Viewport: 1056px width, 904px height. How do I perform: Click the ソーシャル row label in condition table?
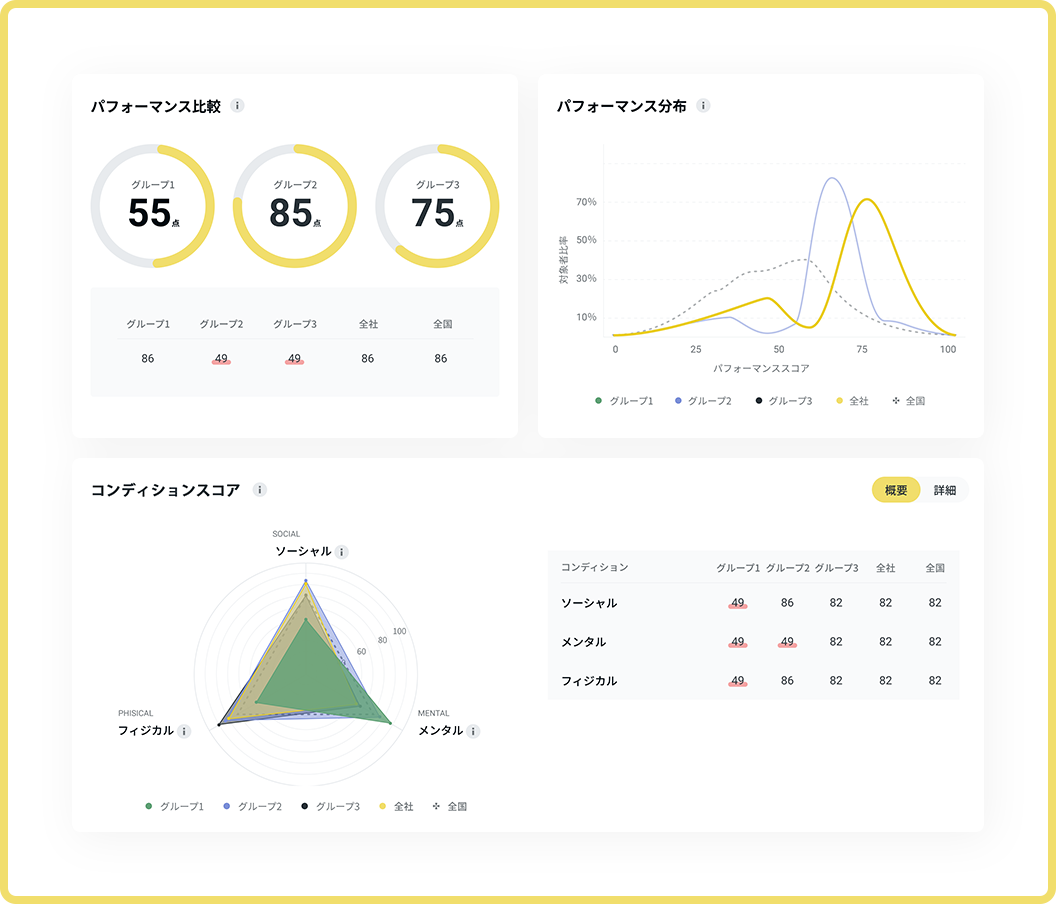[588, 603]
